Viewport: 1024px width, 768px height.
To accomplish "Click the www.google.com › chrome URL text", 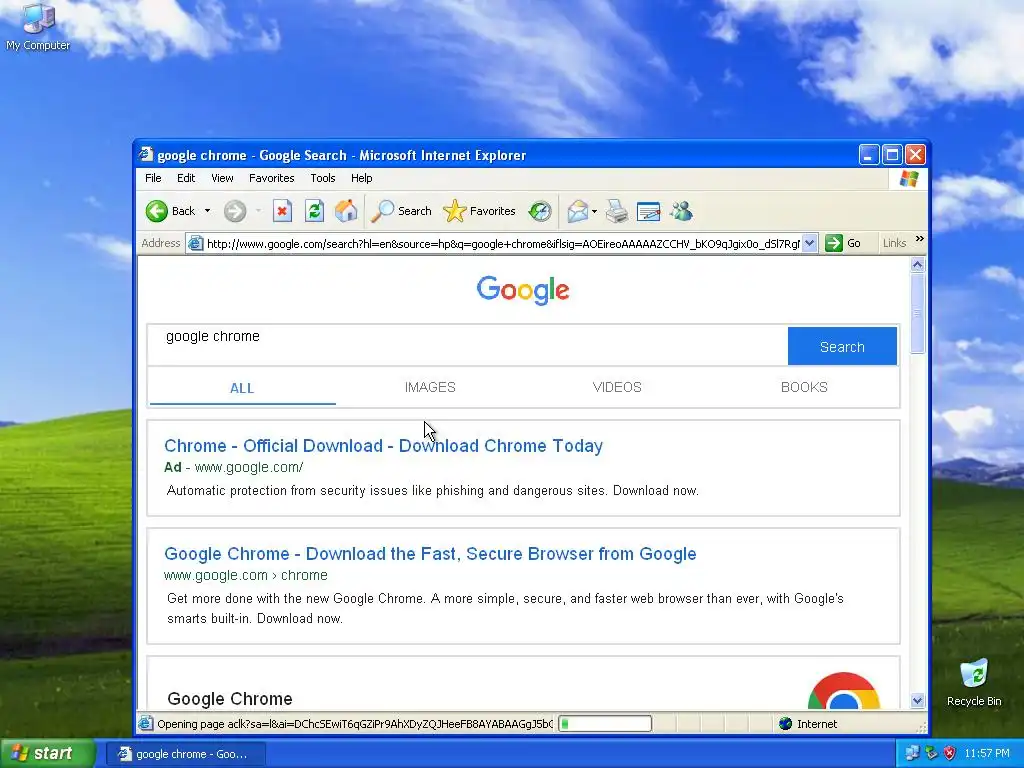I will 246,575.
